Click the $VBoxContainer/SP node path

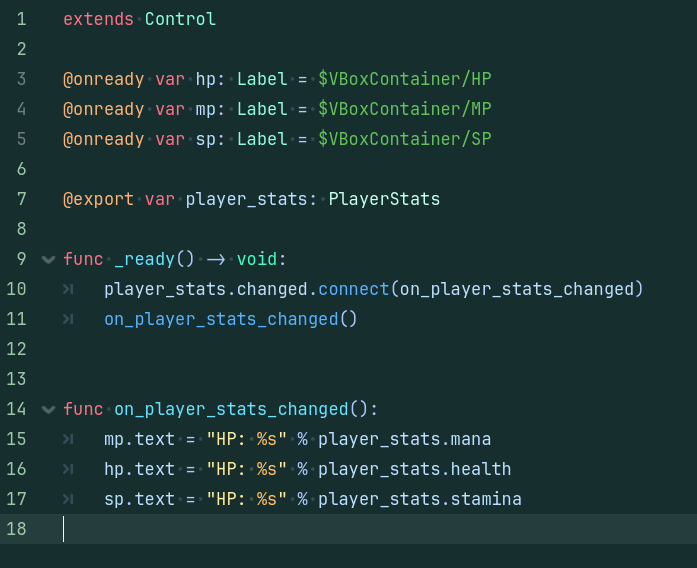point(405,139)
